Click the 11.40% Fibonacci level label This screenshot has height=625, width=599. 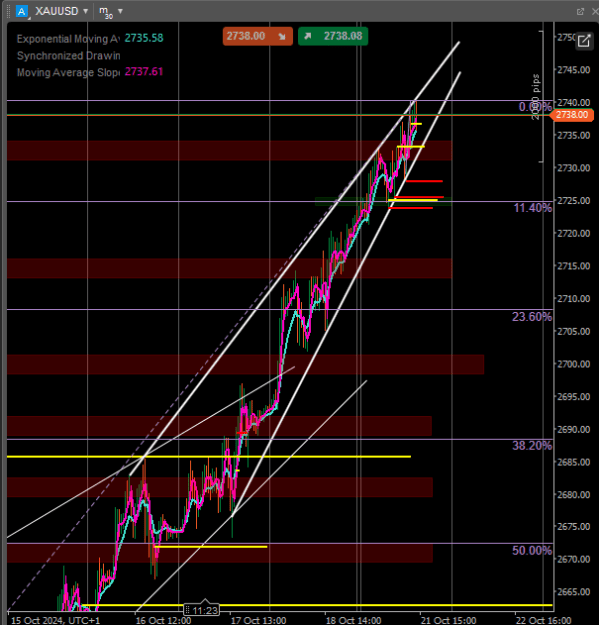click(533, 208)
